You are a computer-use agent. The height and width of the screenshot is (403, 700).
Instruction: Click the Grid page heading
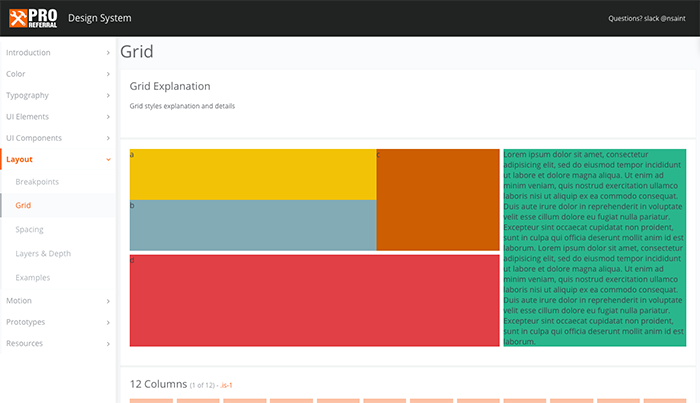pyautogui.click(x=137, y=52)
